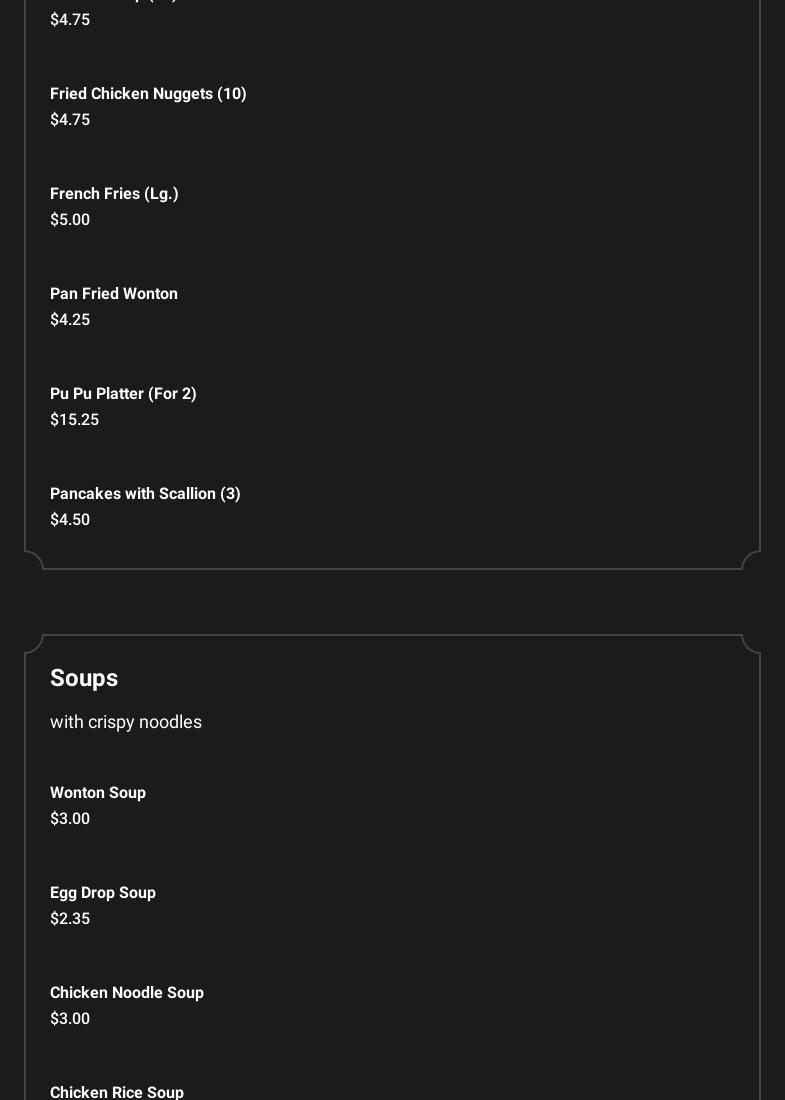Choose the Egg Drop Soup item
This screenshot has height=1100, width=785.
tap(103, 893)
